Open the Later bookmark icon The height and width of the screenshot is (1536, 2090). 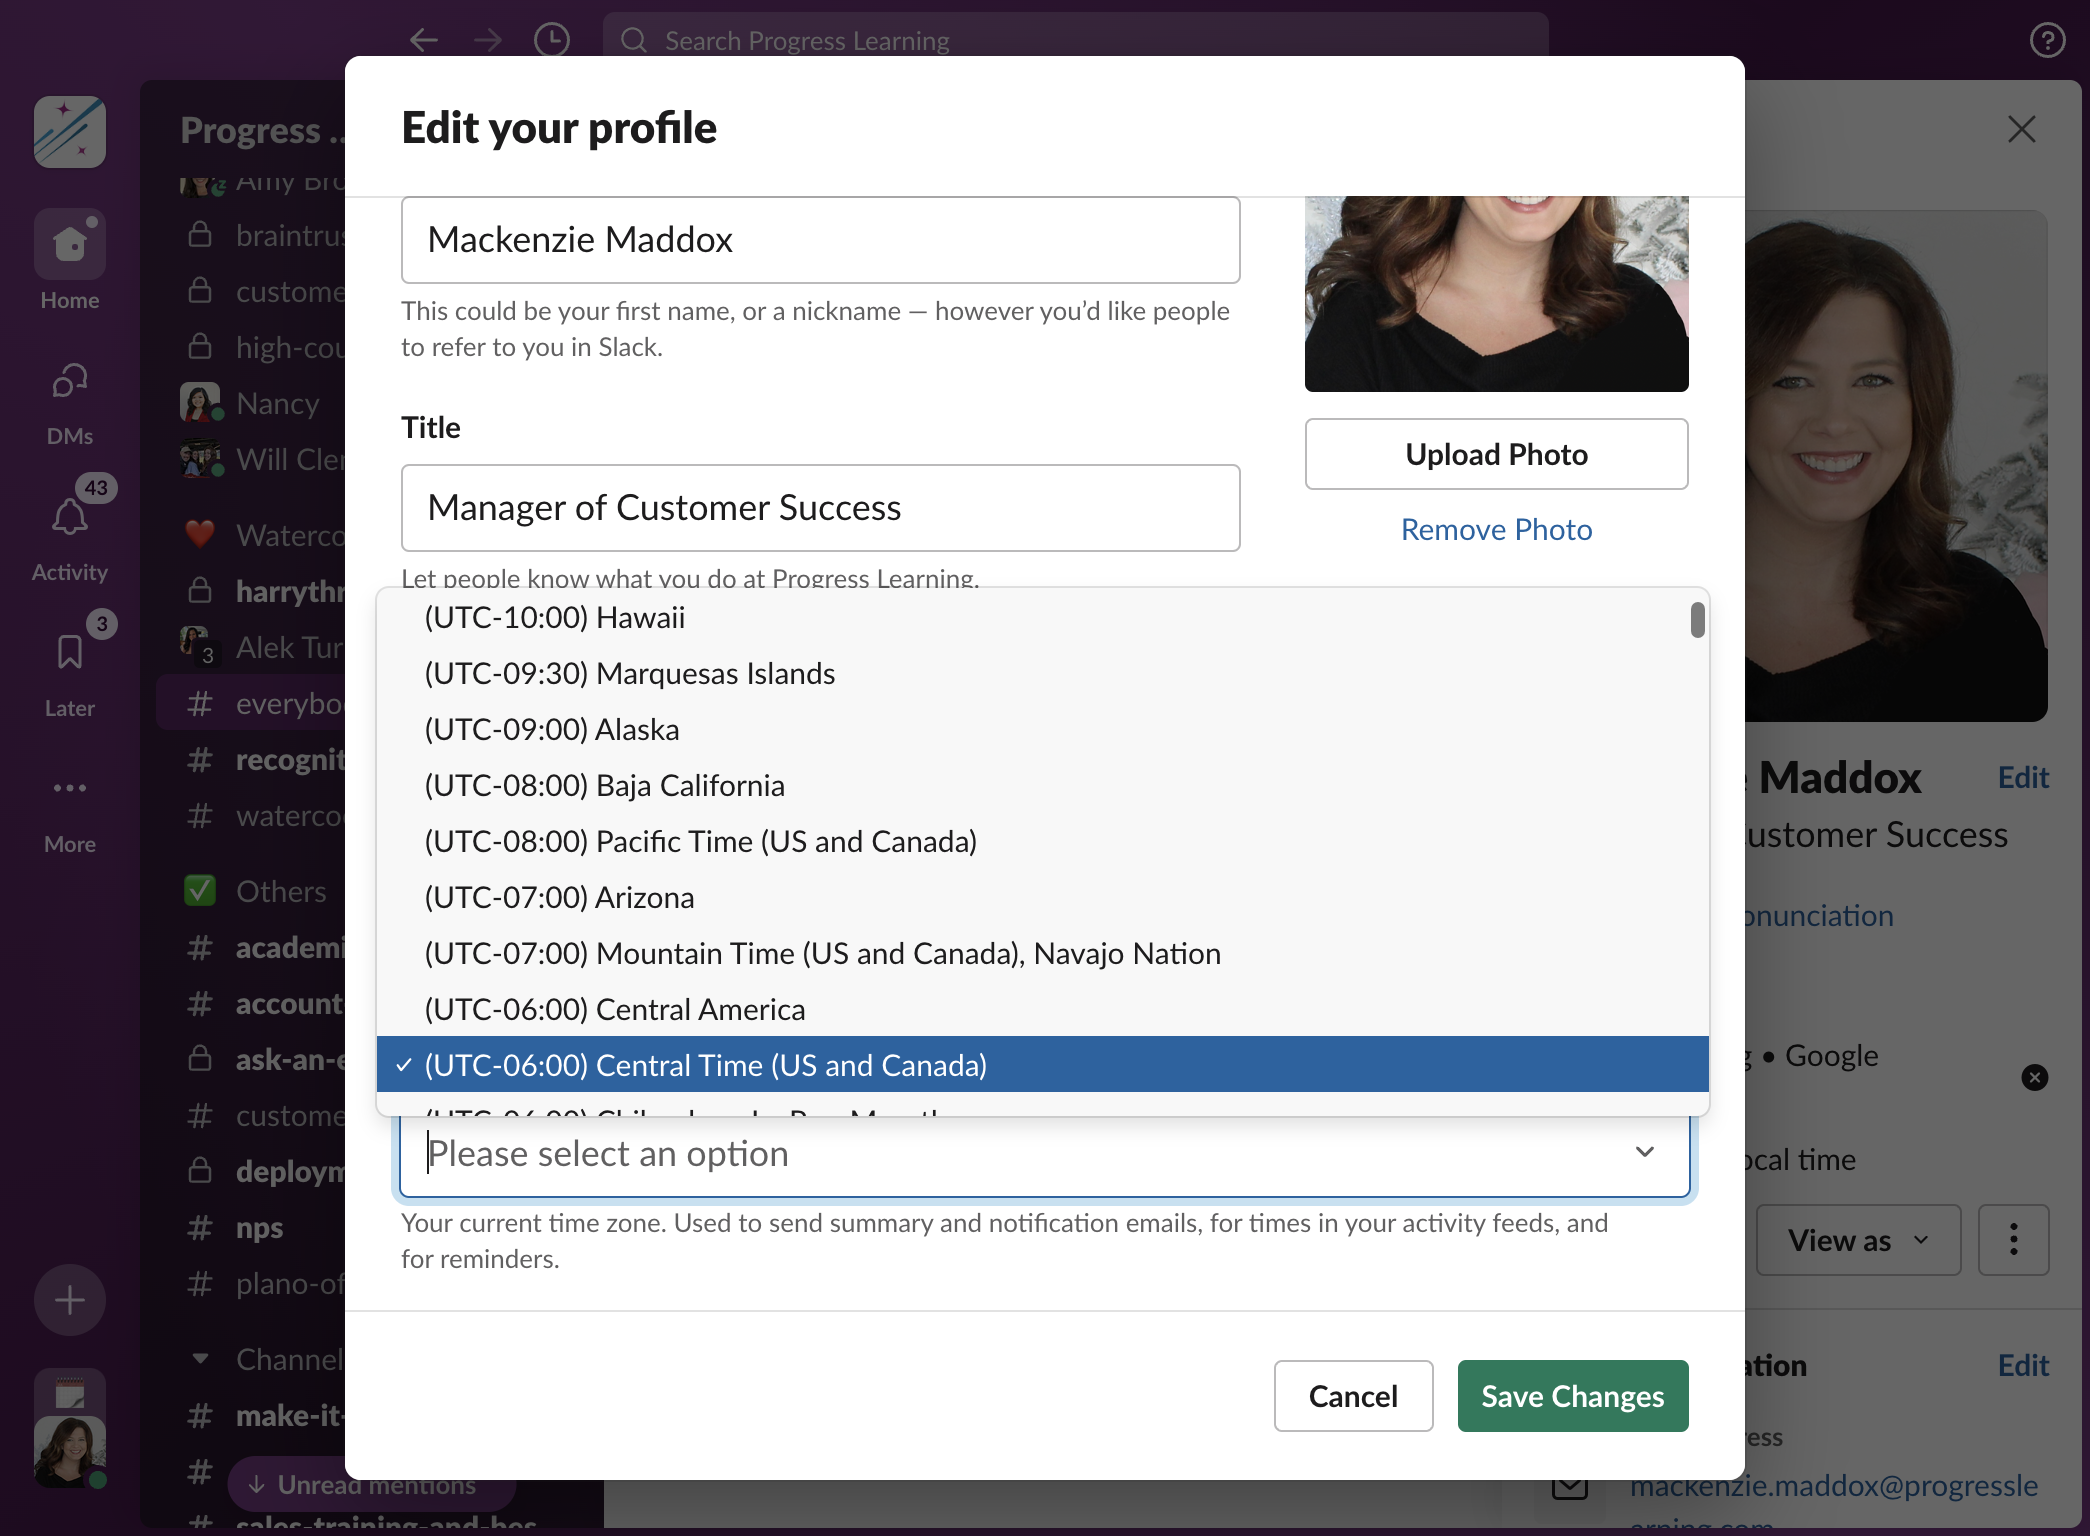[x=69, y=652]
